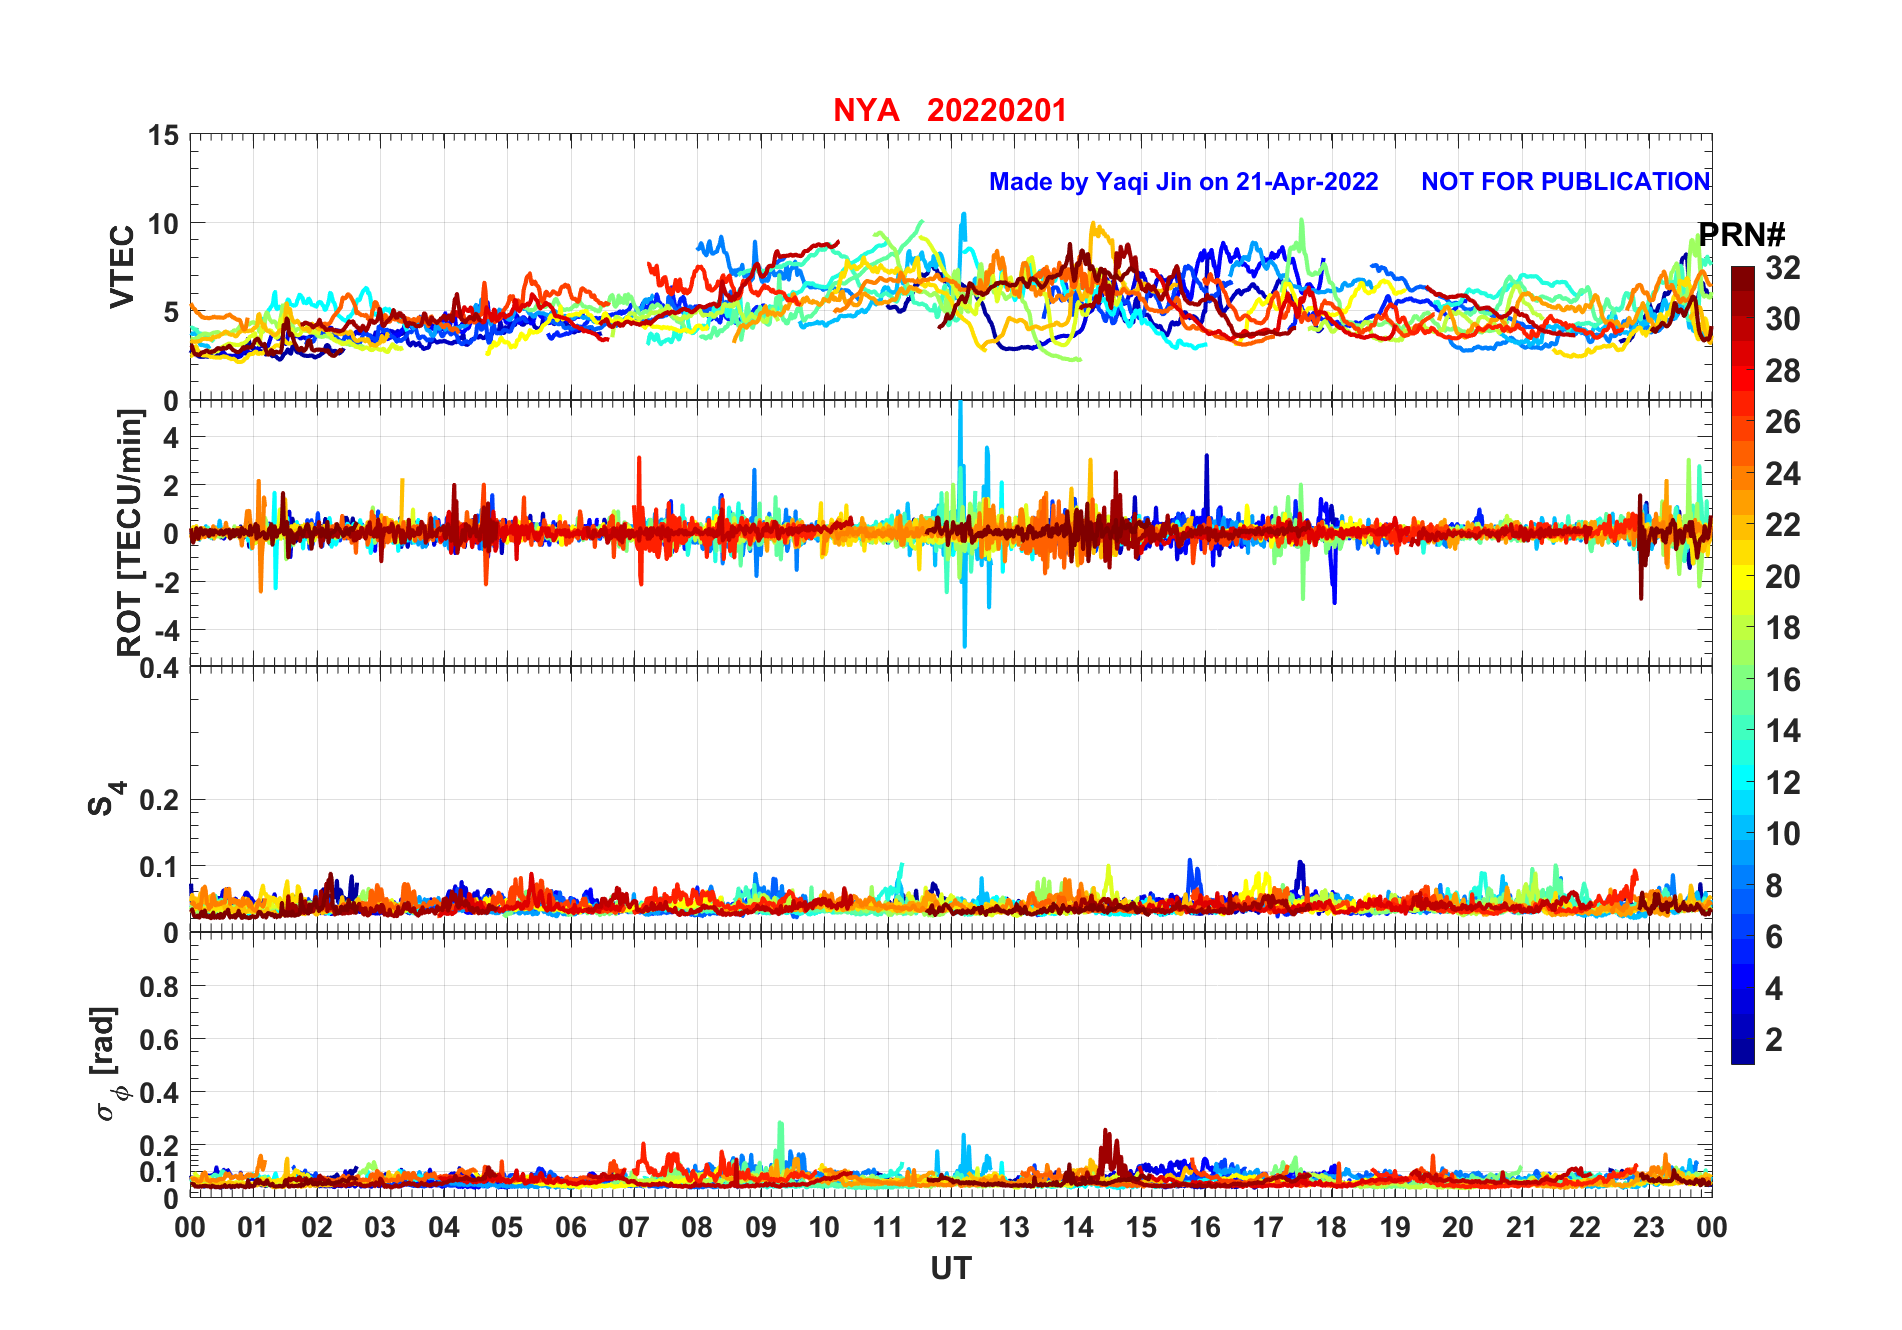This screenshot has height=1330, width=1902.
Task: Click the "-2" tick on the ROT axis
Action: point(165,582)
